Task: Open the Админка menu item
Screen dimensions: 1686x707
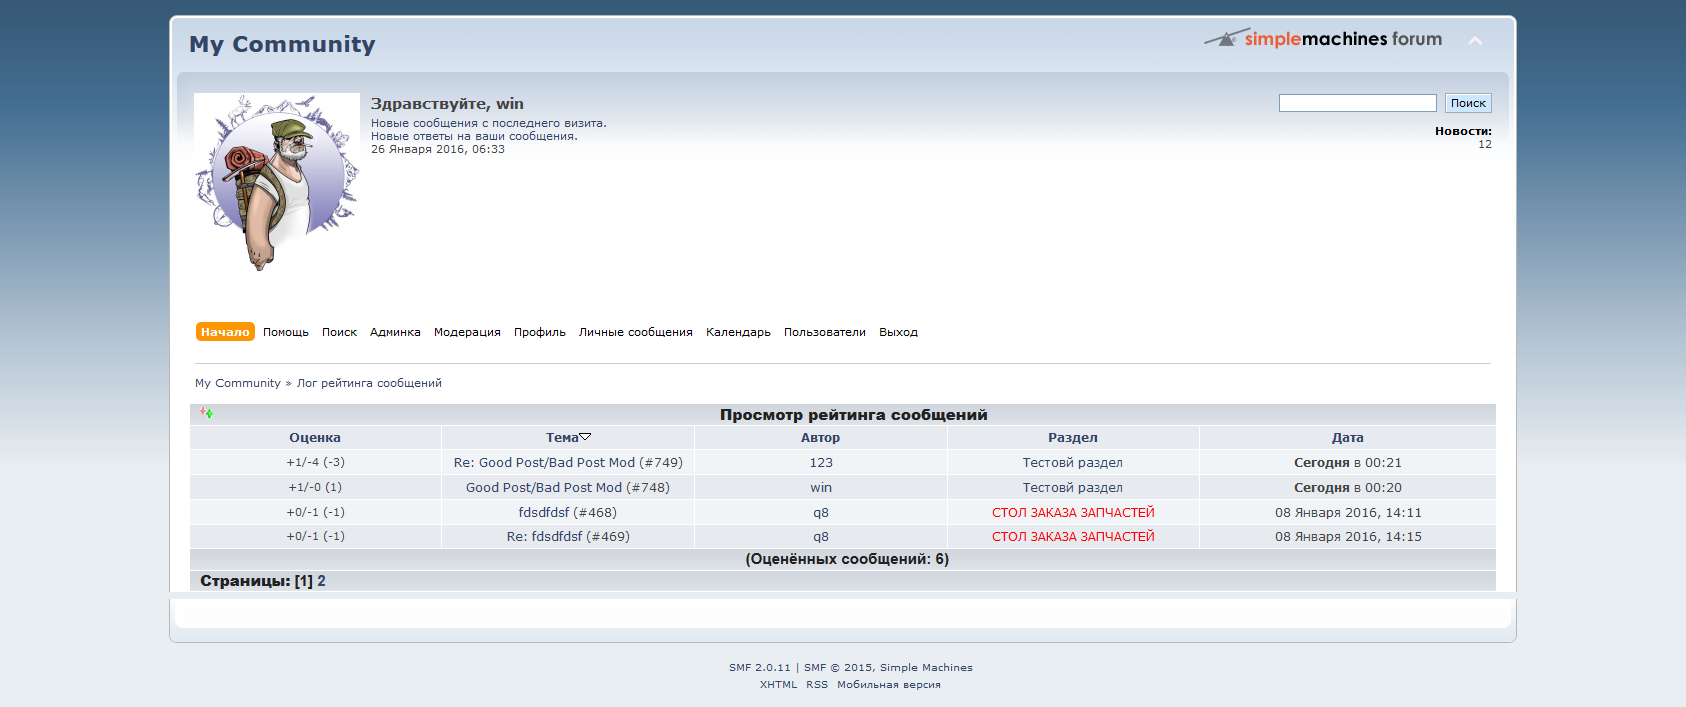Action: (395, 332)
